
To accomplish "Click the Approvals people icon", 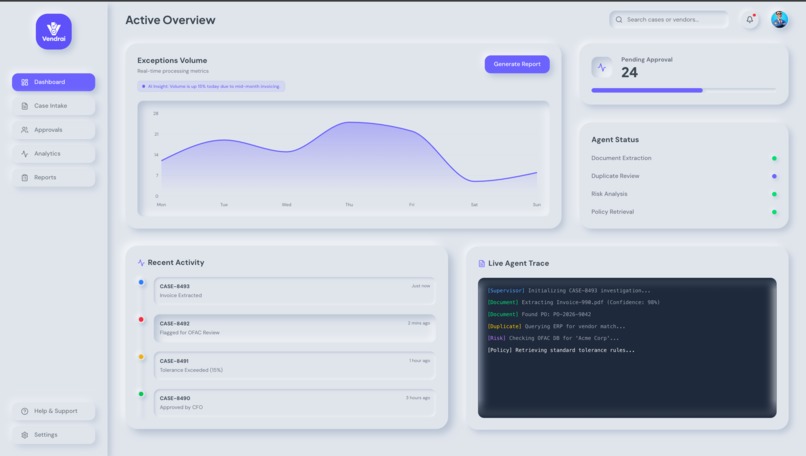I will tap(25, 130).
